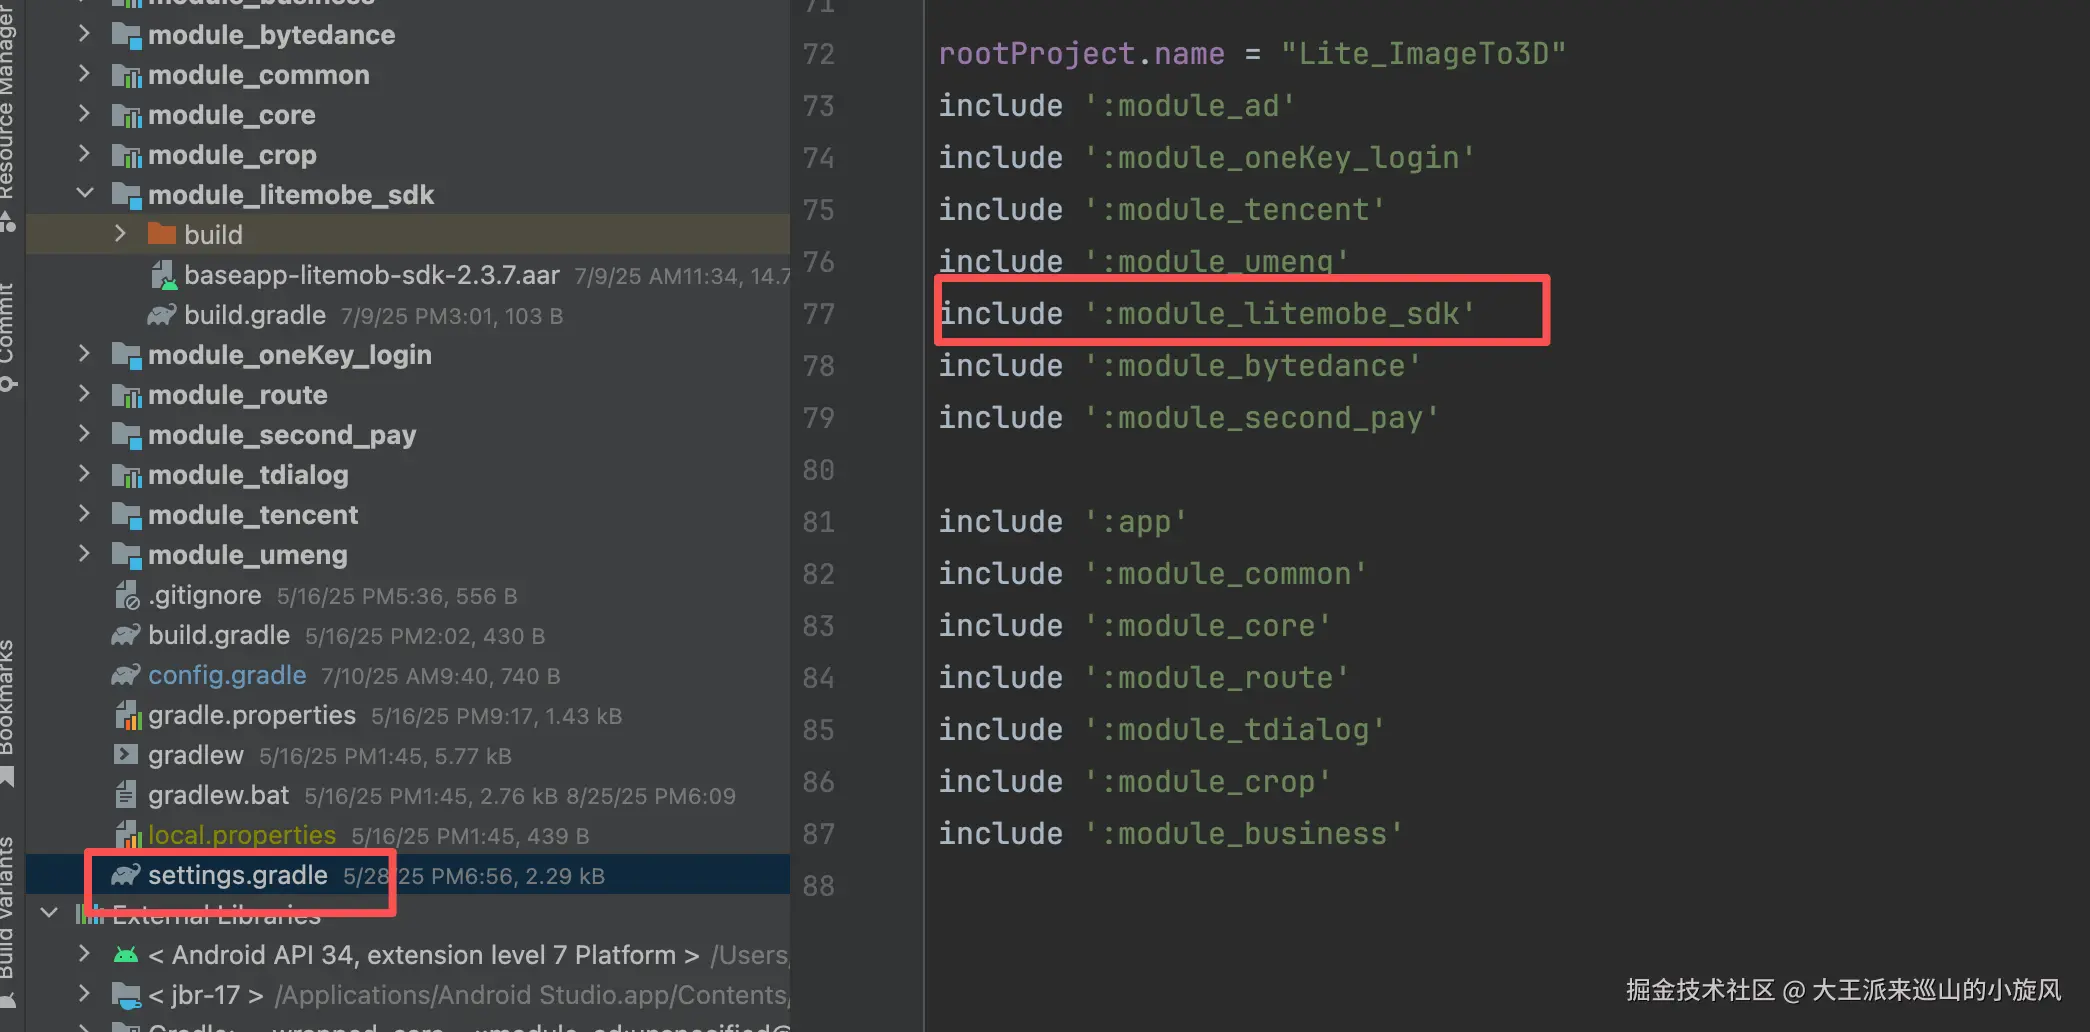The width and height of the screenshot is (2090, 1032).
Task: Expand the module_second_pay folder
Action: (x=85, y=434)
